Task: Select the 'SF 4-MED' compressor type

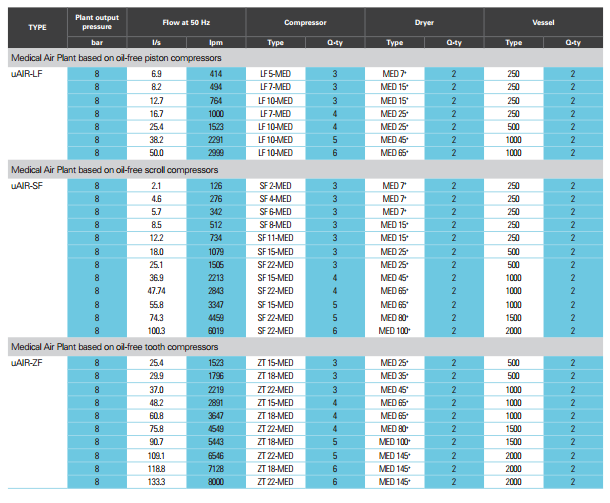Action: coord(275,199)
